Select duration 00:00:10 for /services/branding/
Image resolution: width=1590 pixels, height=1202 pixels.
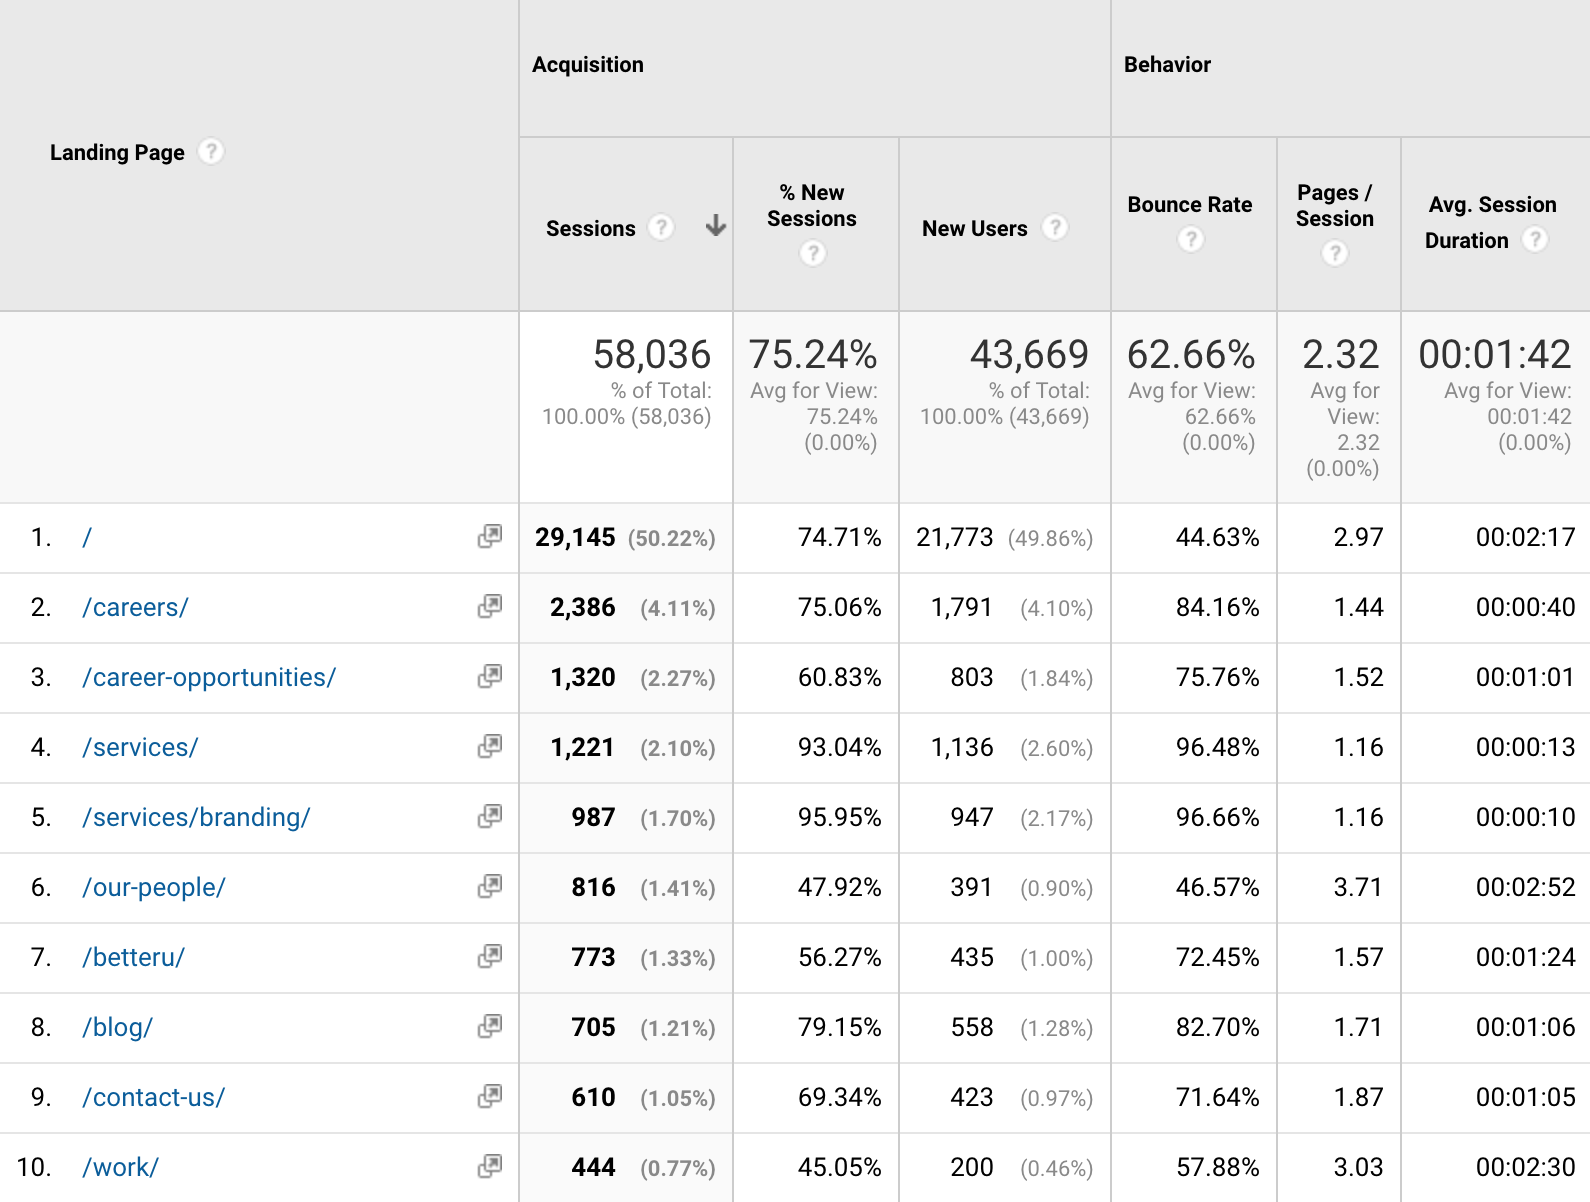click(x=1526, y=818)
